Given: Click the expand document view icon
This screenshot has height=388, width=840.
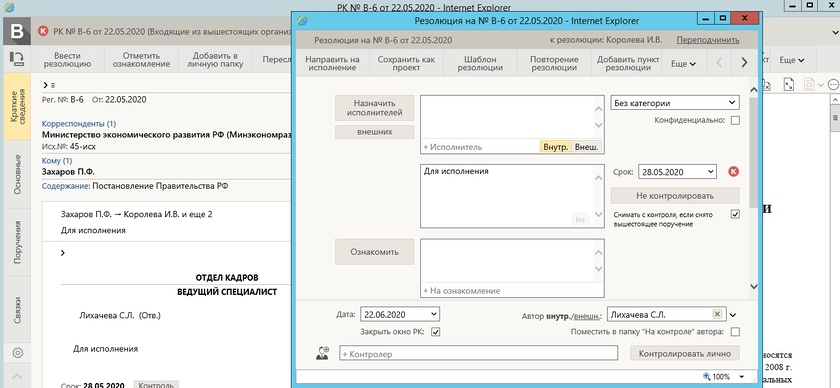Looking at the screenshot, I should pos(789,85).
